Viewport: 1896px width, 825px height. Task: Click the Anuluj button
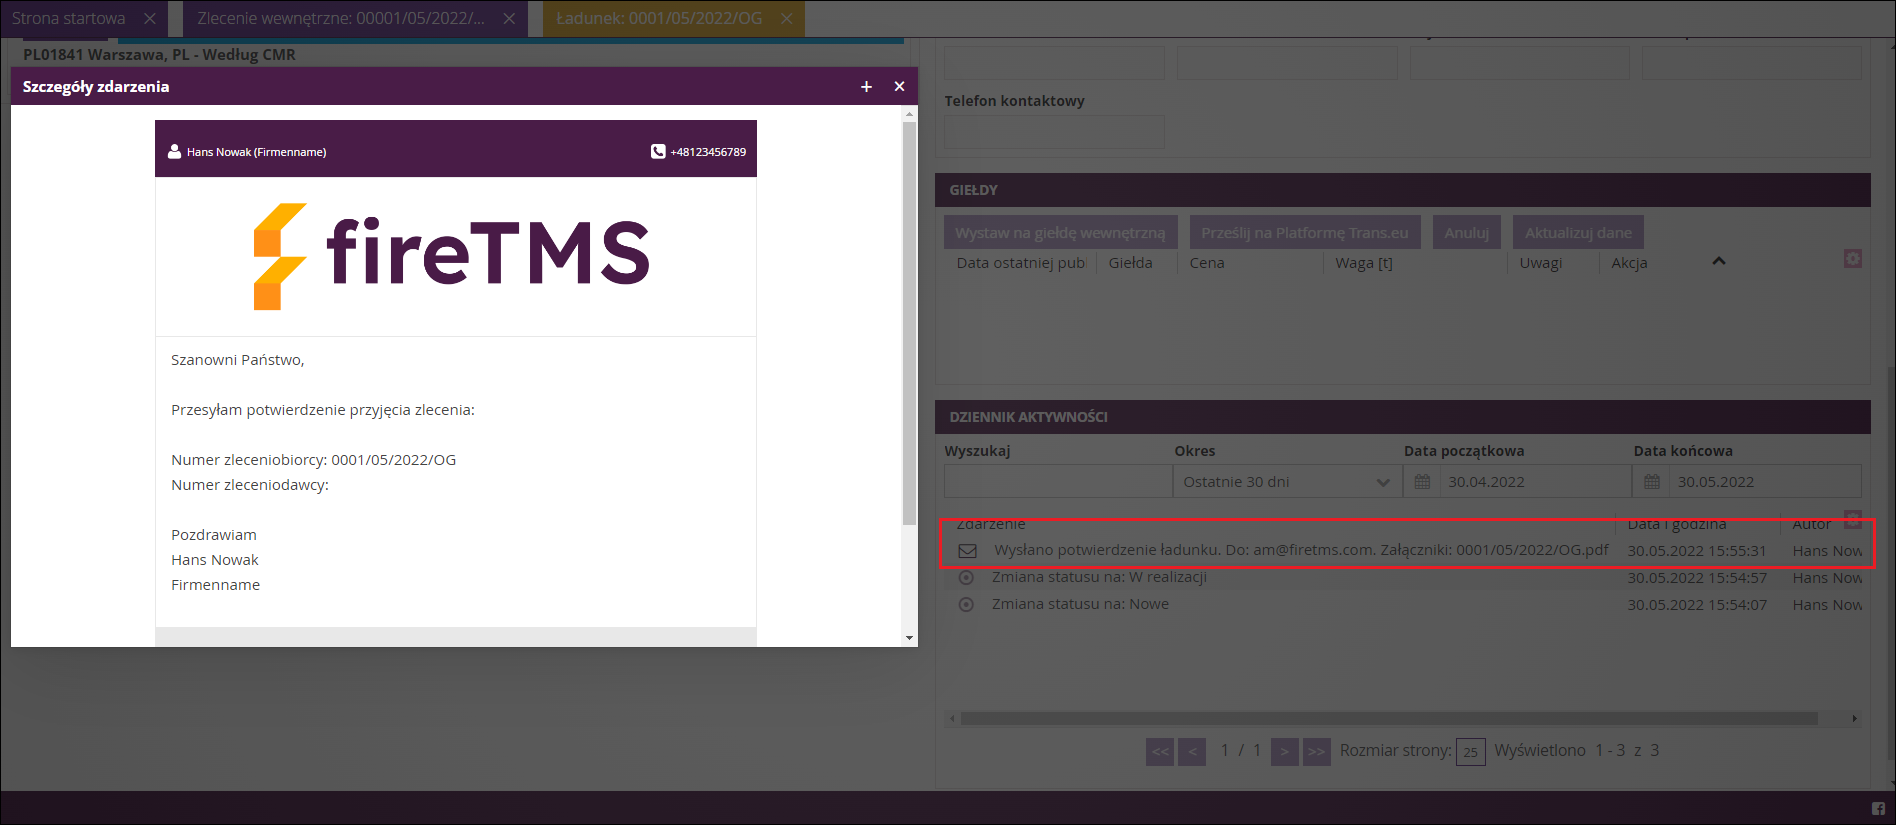click(1467, 232)
